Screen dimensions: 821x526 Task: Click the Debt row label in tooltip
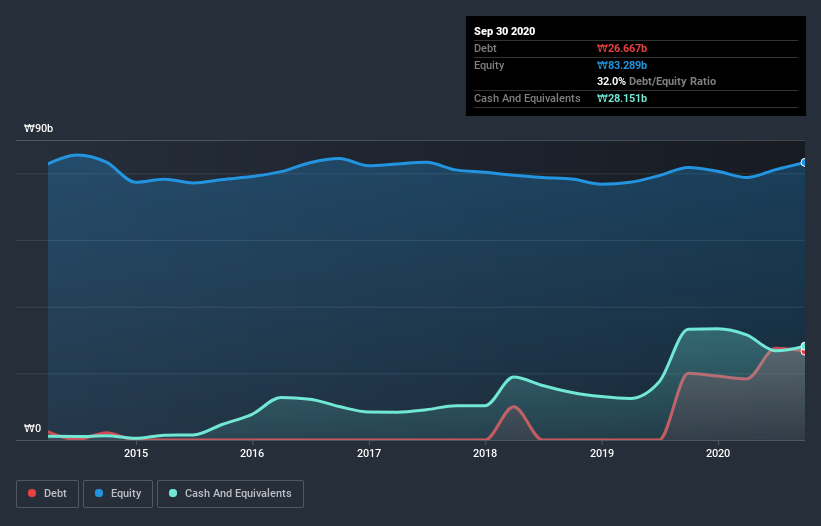pos(485,49)
